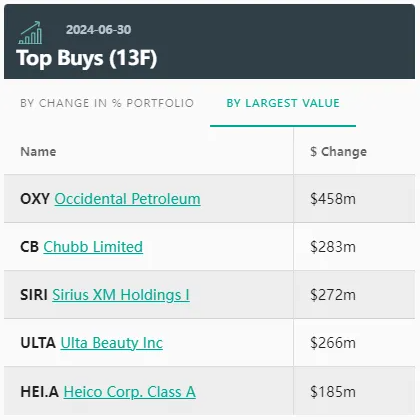Viewport: 420px width, 420px height.
Task: Click the 2024-06-30 date label
Action: [99, 30]
